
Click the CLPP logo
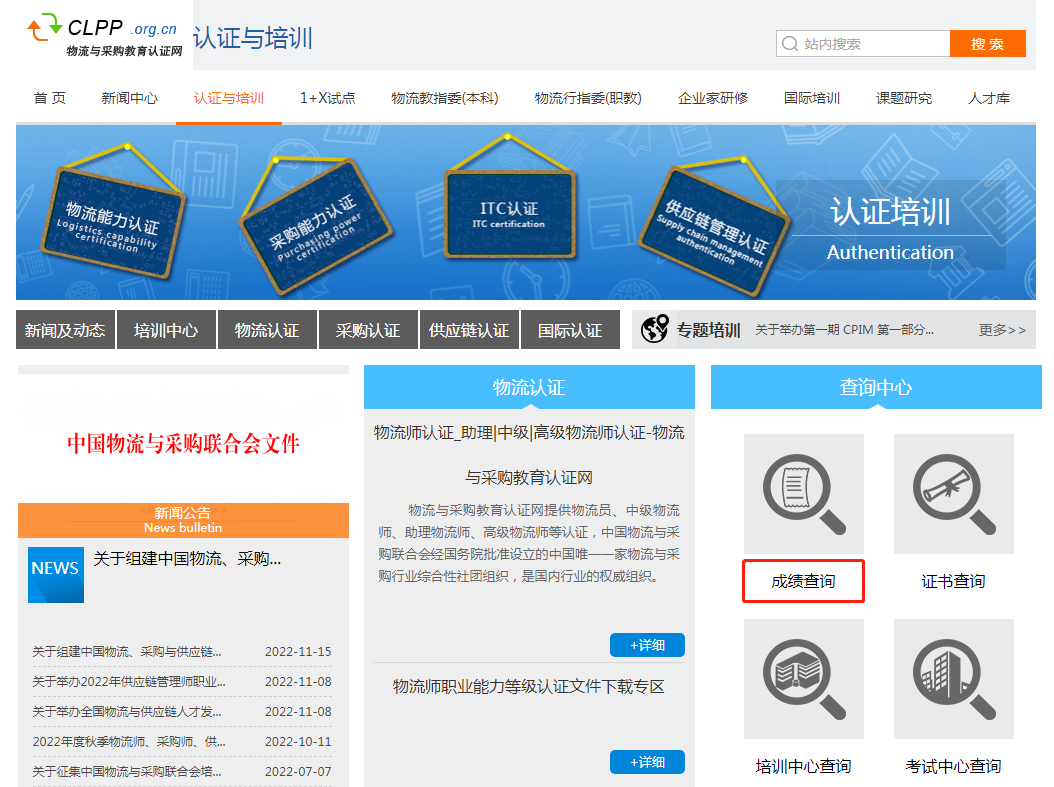coord(97,35)
